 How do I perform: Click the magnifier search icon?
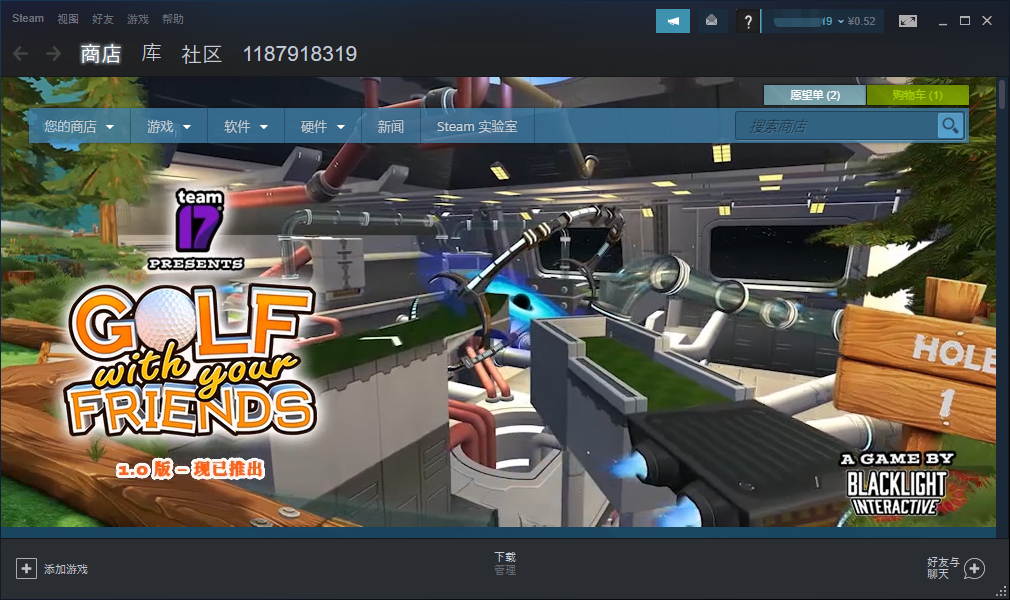[x=950, y=126]
